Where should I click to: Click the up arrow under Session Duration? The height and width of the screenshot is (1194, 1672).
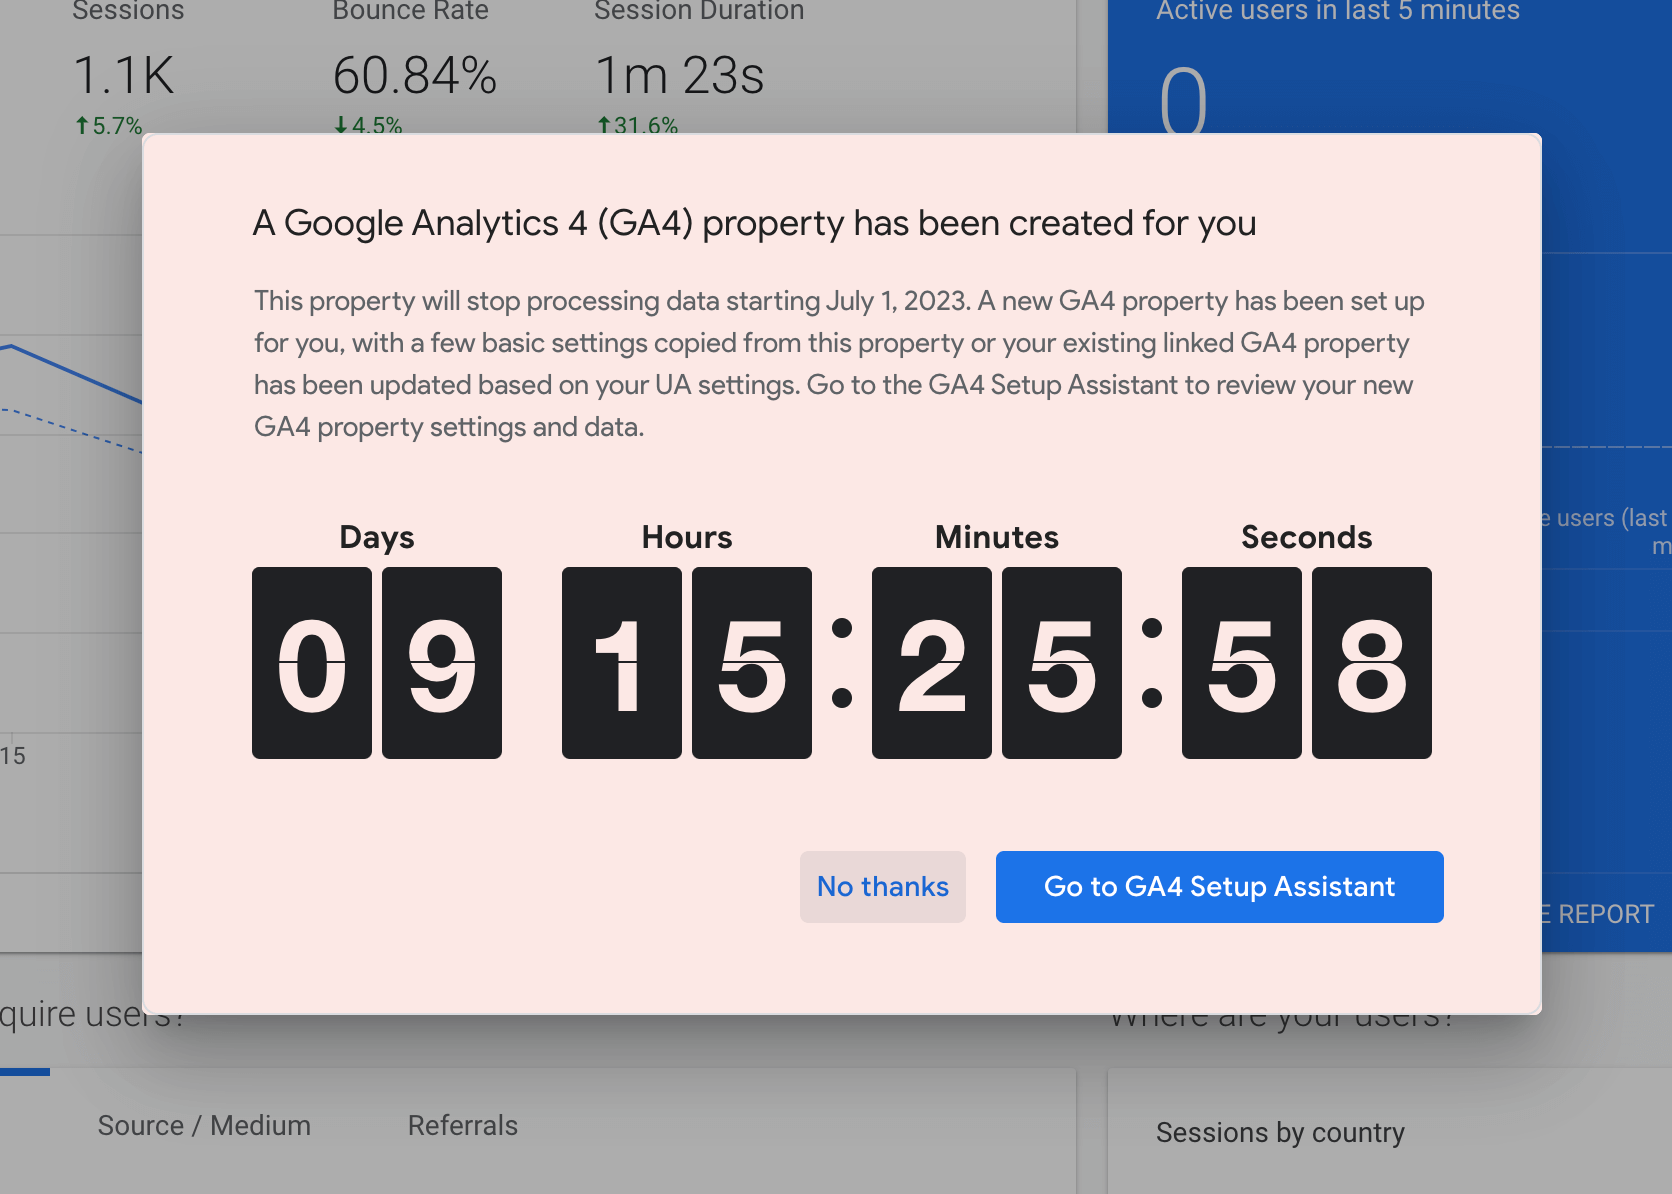click(x=603, y=126)
